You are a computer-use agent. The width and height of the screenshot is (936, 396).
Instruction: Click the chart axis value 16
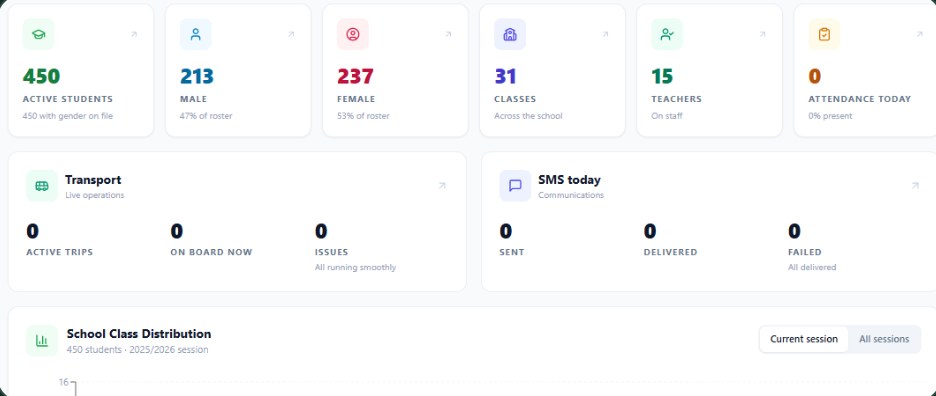(64, 382)
